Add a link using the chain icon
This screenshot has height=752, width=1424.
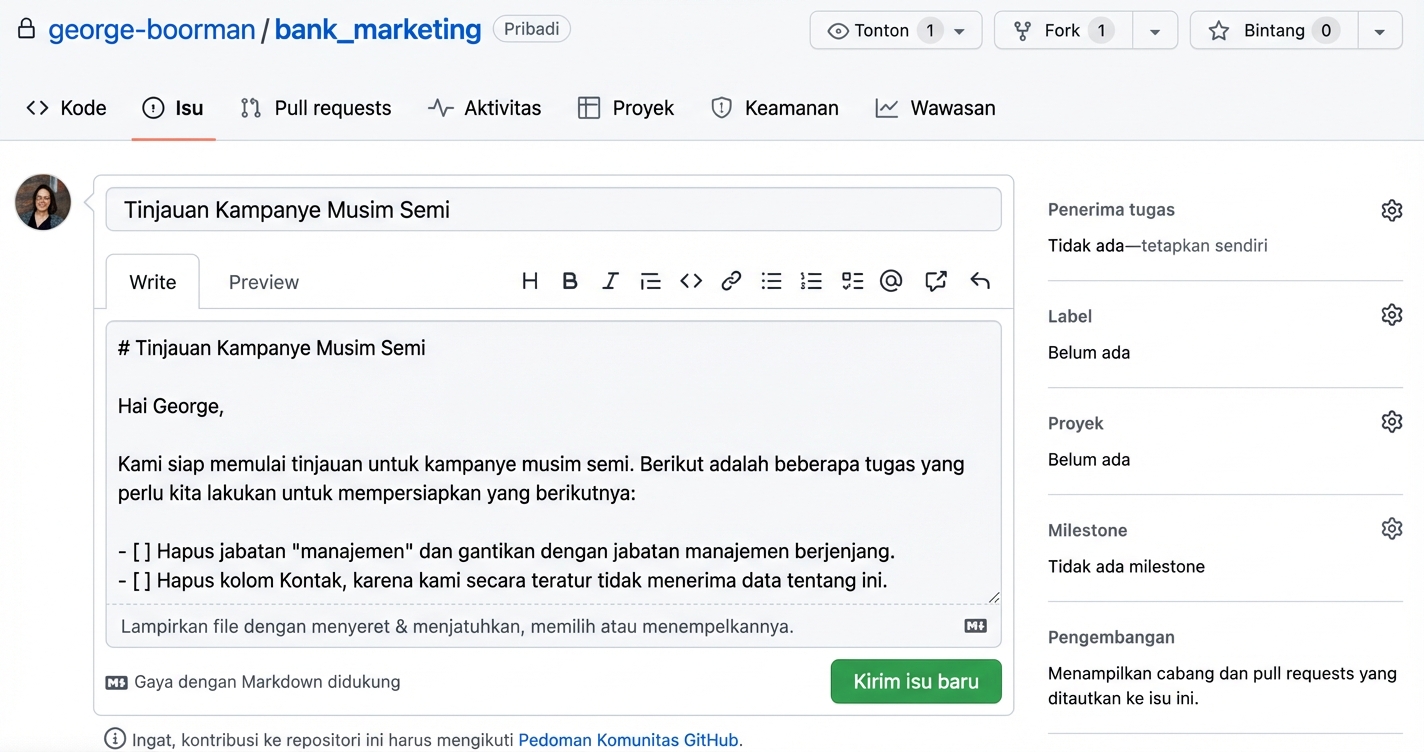point(731,281)
